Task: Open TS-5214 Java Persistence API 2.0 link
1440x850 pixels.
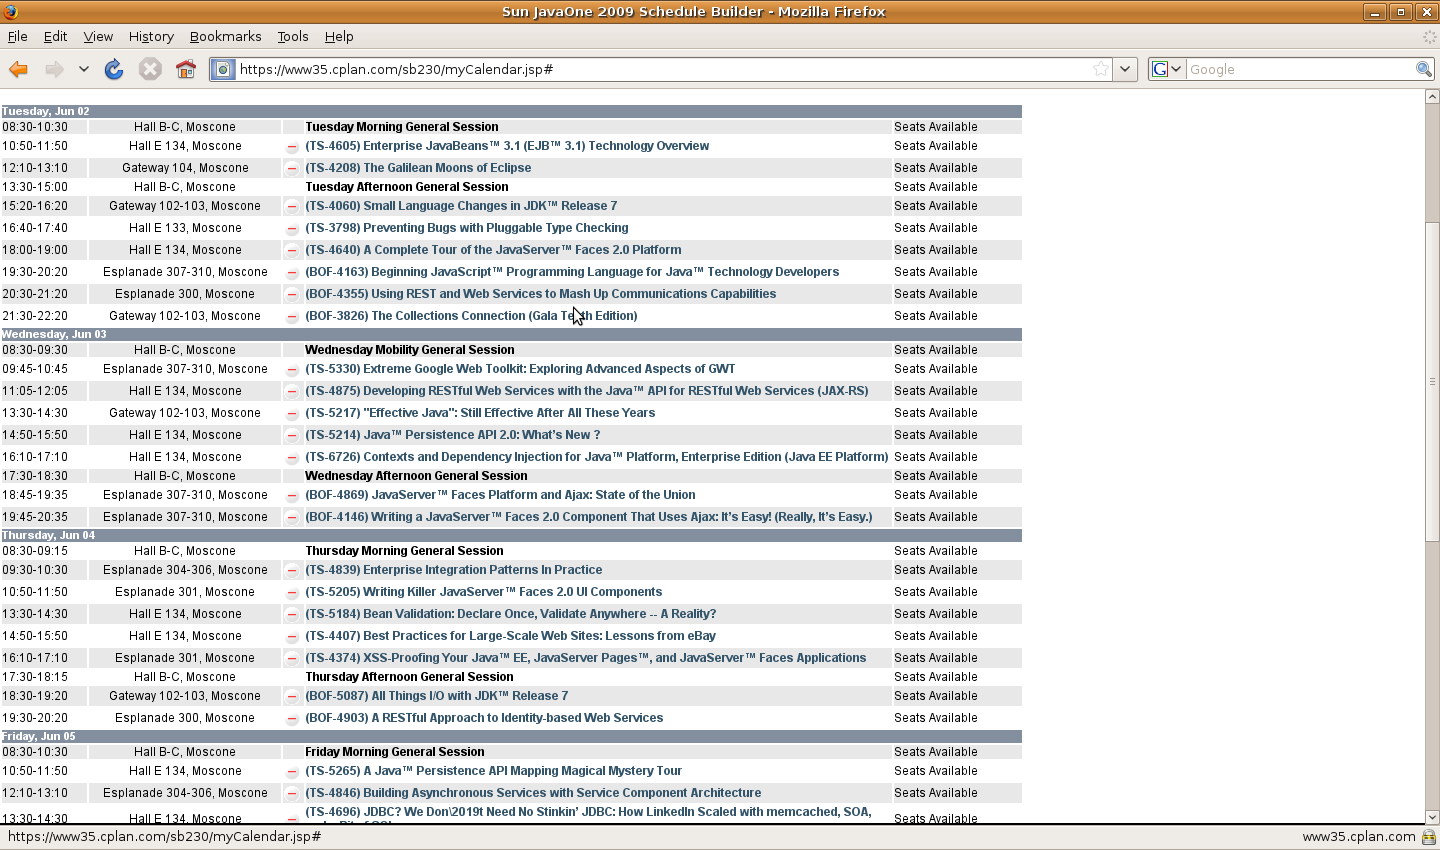Action: pos(453,435)
